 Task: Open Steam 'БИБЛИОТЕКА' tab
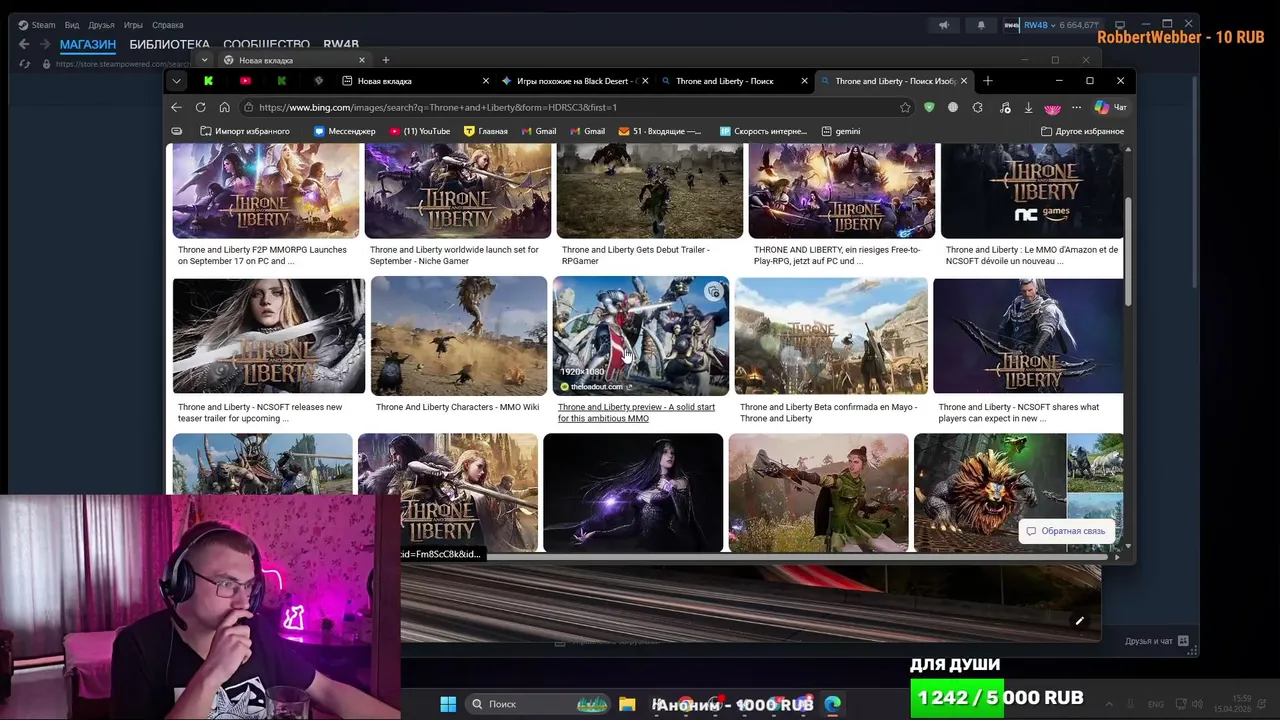click(169, 44)
